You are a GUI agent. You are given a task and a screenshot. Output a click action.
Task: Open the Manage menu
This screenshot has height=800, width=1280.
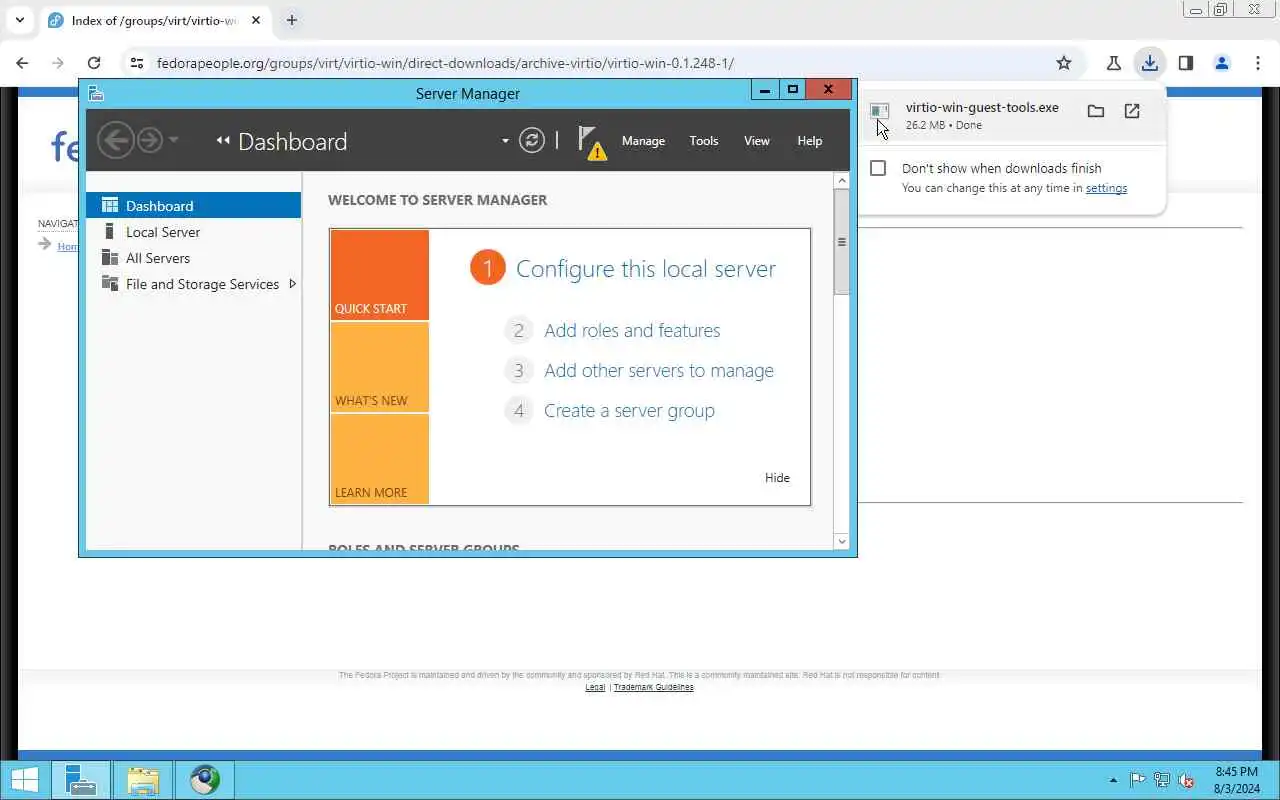[643, 141]
